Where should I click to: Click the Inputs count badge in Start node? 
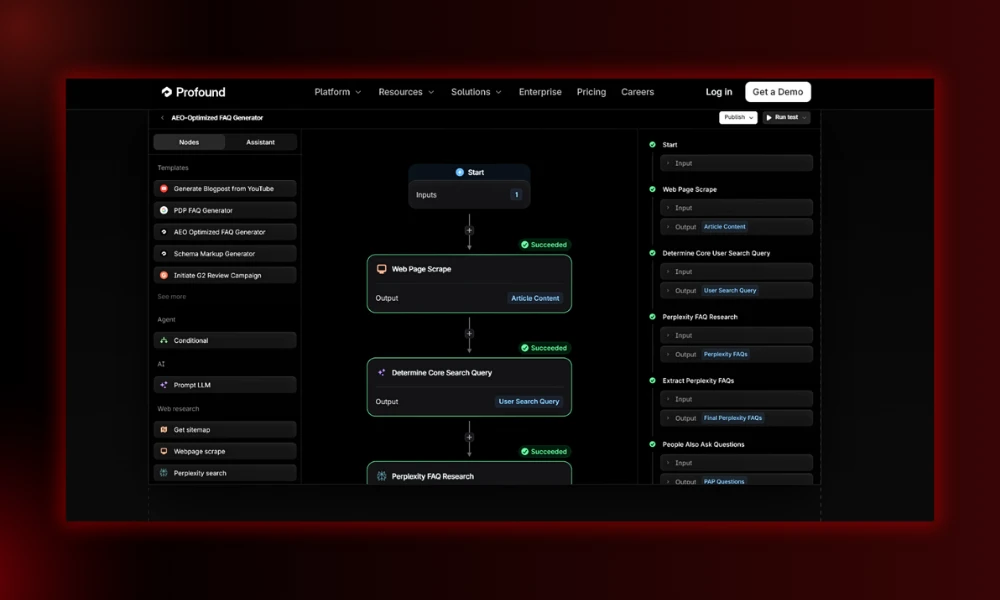517,194
